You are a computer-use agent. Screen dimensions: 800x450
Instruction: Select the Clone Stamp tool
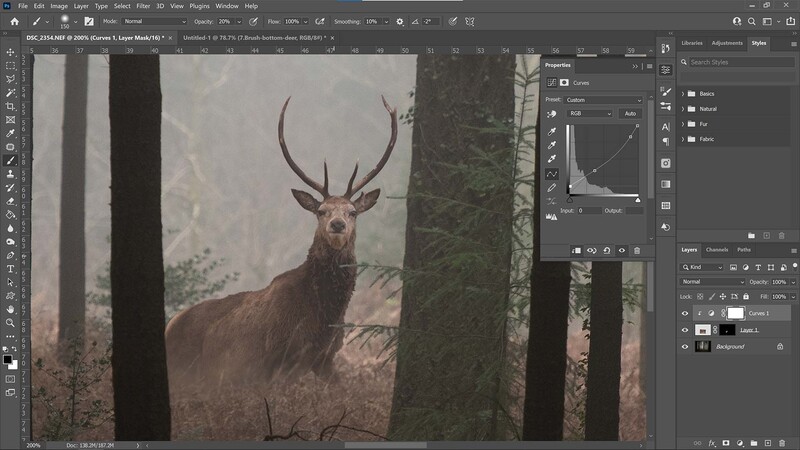(10, 174)
